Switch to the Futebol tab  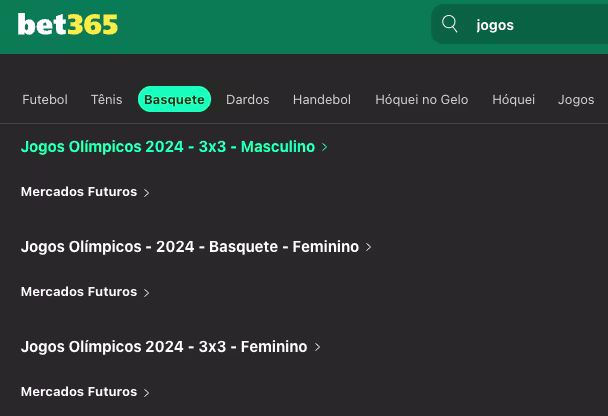[x=45, y=100]
